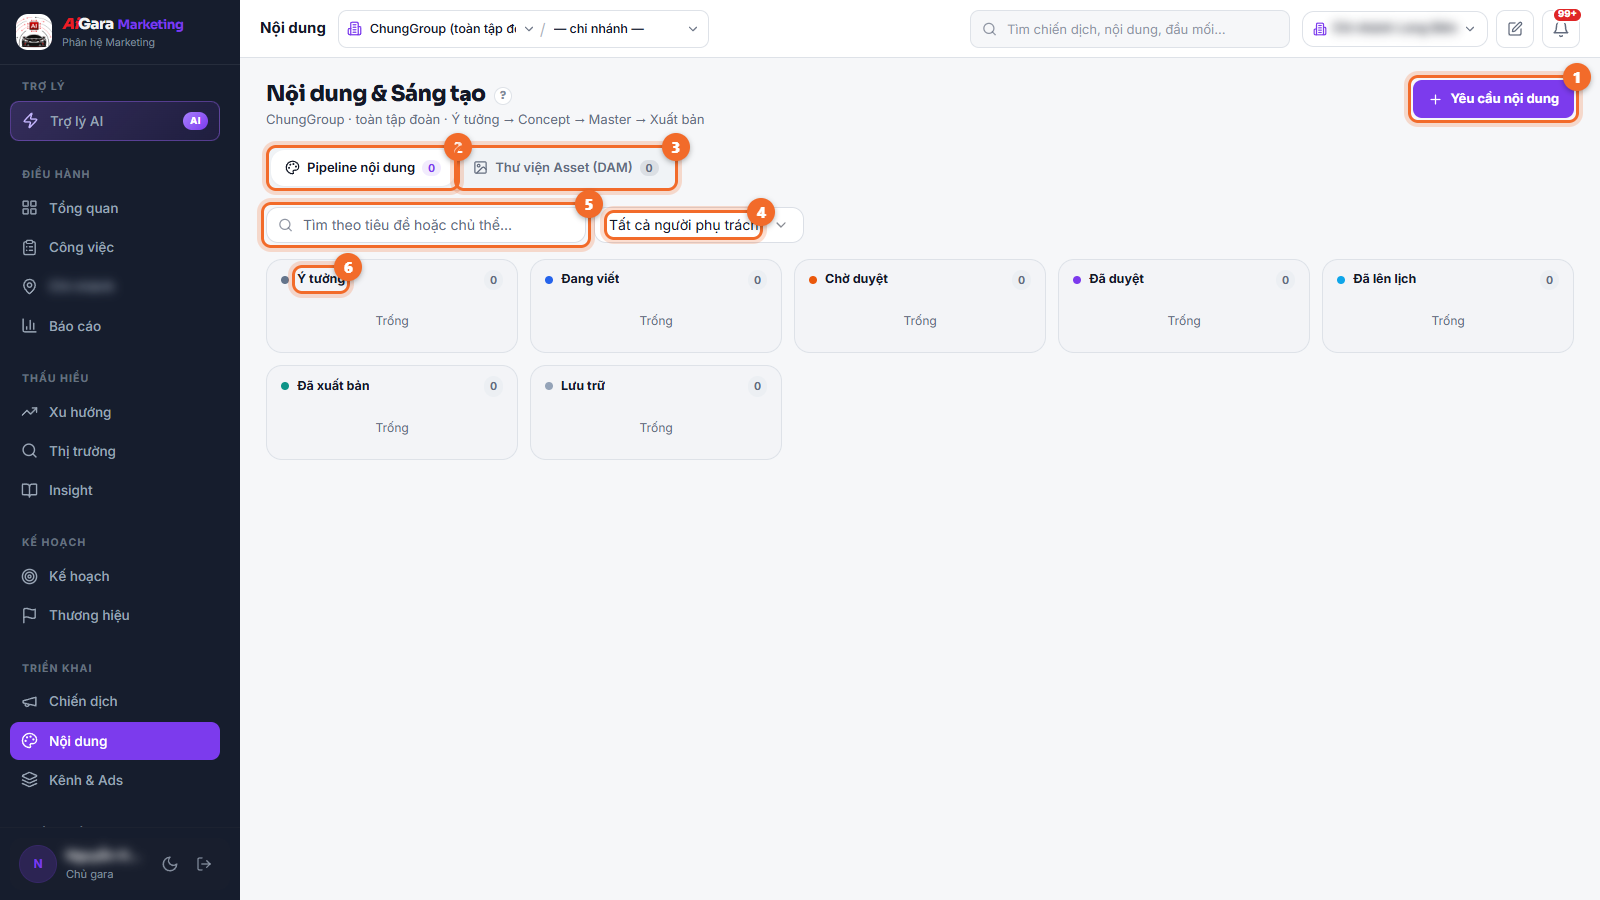The height and width of the screenshot is (900, 1600).
Task: Toggle dark mode moon icon
Action: [x=170, y=864]
